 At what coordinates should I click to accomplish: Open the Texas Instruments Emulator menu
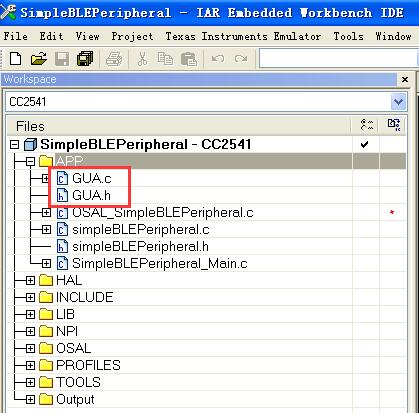pos(243,36)
